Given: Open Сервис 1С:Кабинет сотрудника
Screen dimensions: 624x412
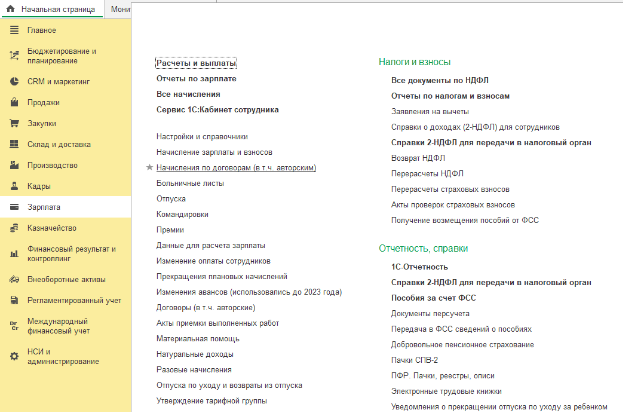Looking at the screenshot, I should [x=217, y=110].
